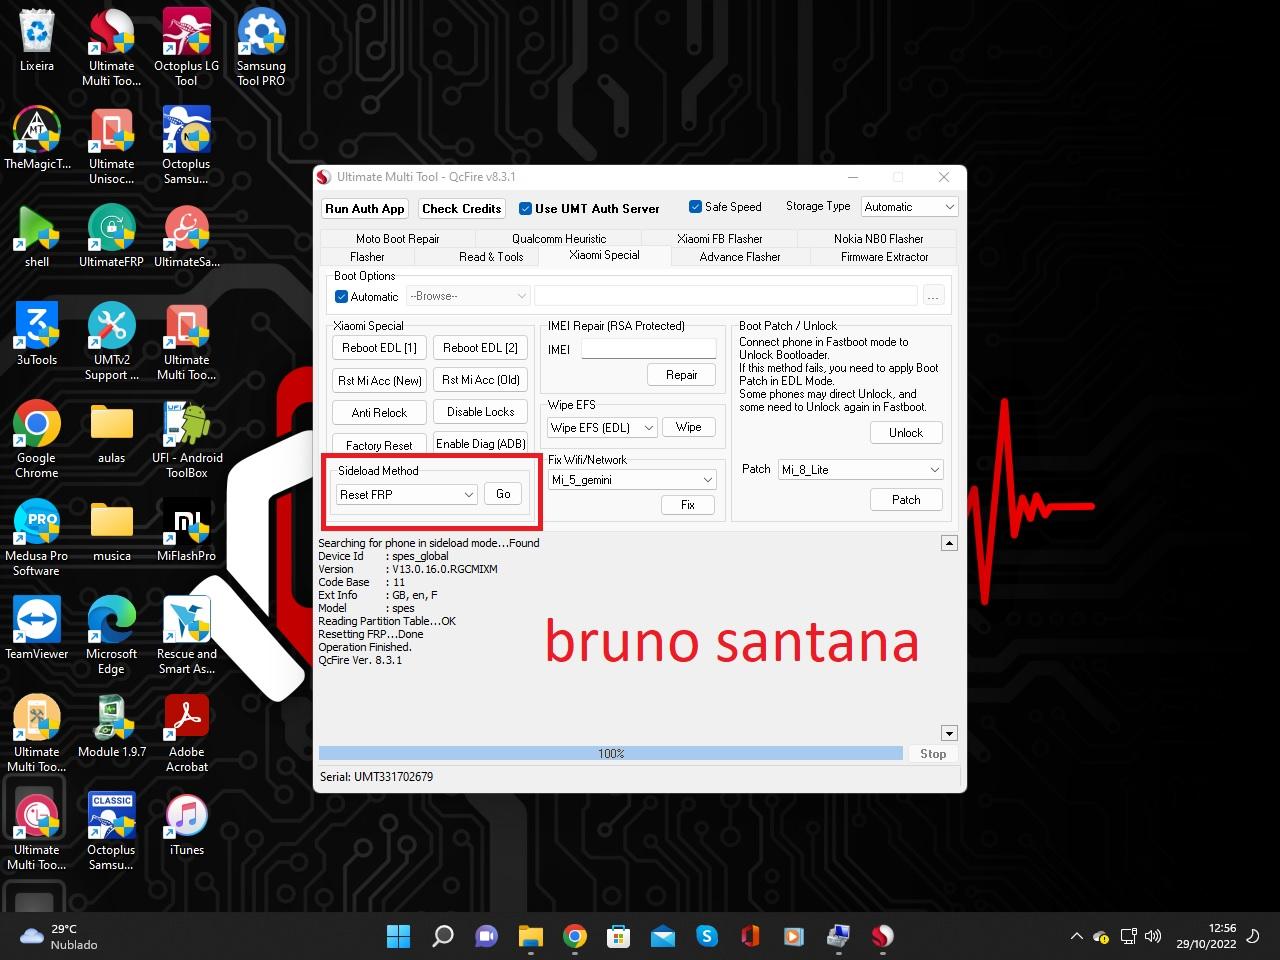1280x960 pixels.
Task: Switch to the Qualcomm Heuristic tab
Action: [x=559, y=239]
